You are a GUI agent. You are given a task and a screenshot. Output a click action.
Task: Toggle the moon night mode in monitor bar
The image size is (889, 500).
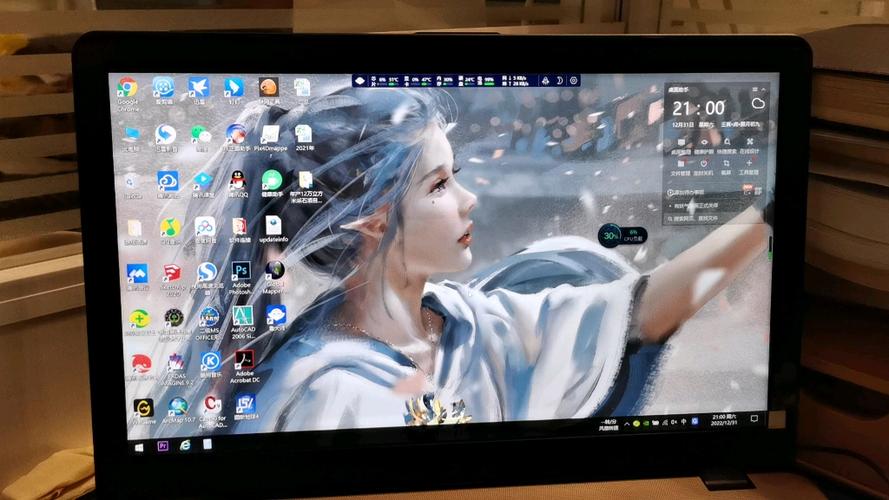[x=559, y=80]
